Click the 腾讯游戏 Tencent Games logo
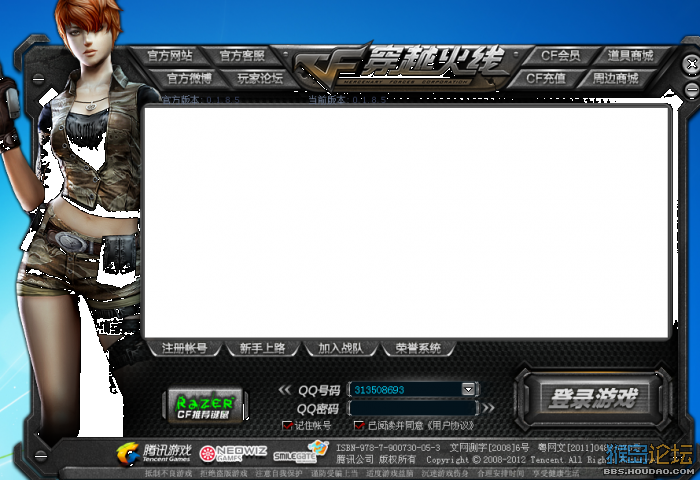 point(154,453)
